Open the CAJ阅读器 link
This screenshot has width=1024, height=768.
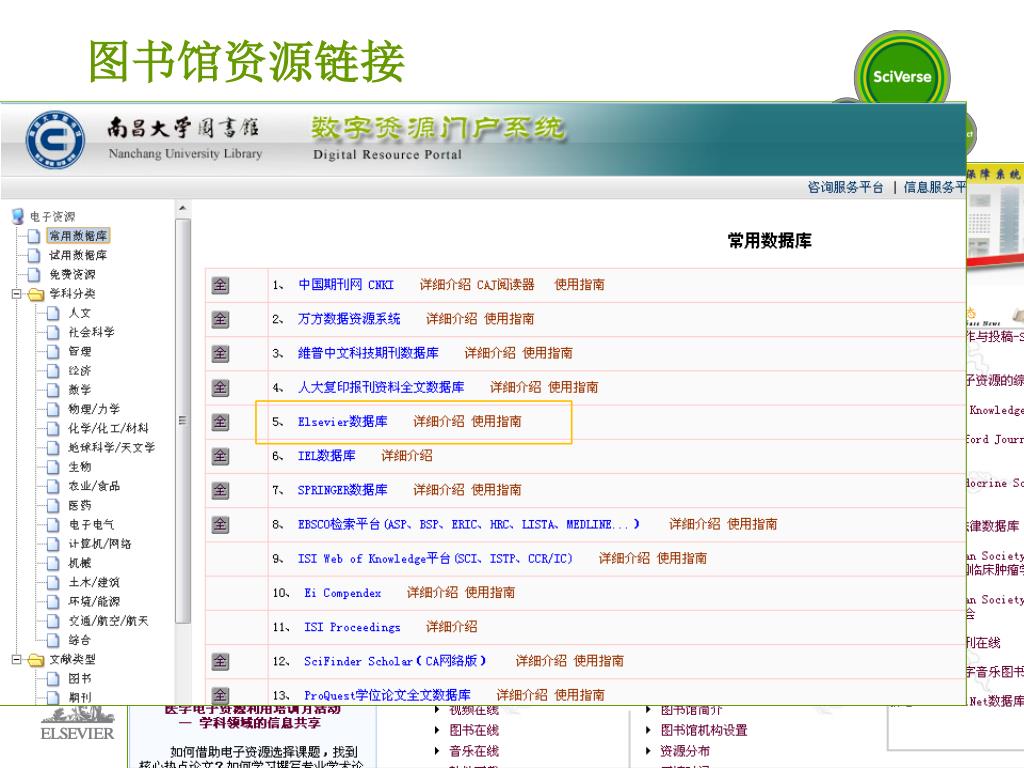click(505, 285)
